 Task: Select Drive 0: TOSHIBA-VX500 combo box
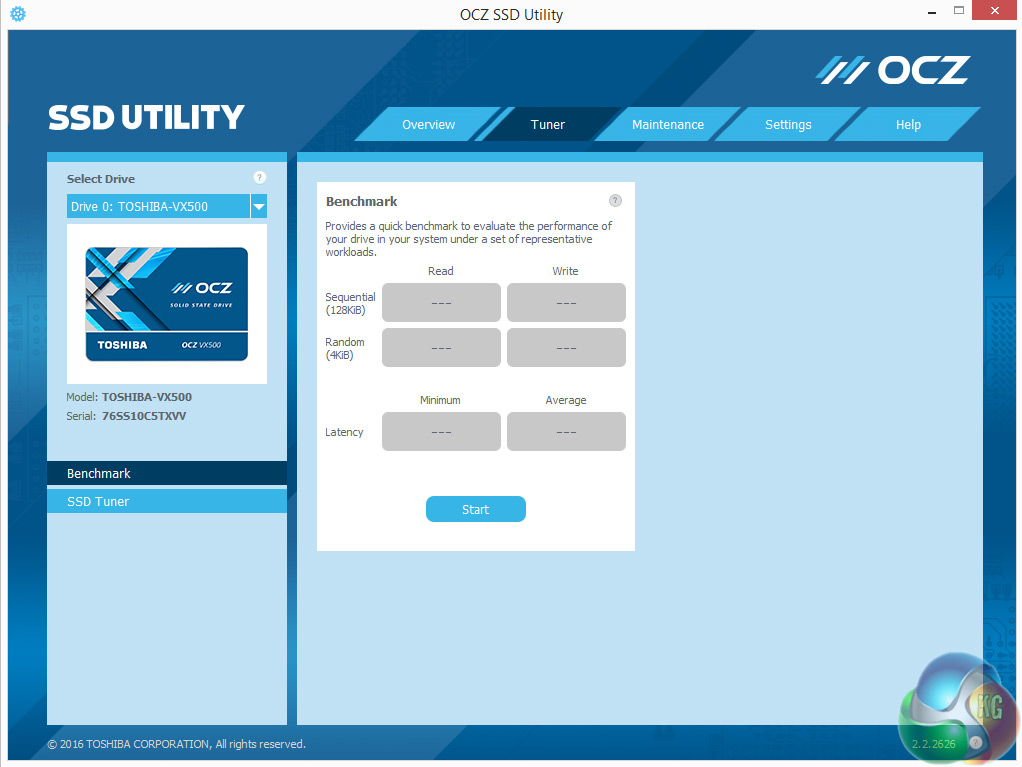point(167,207)
